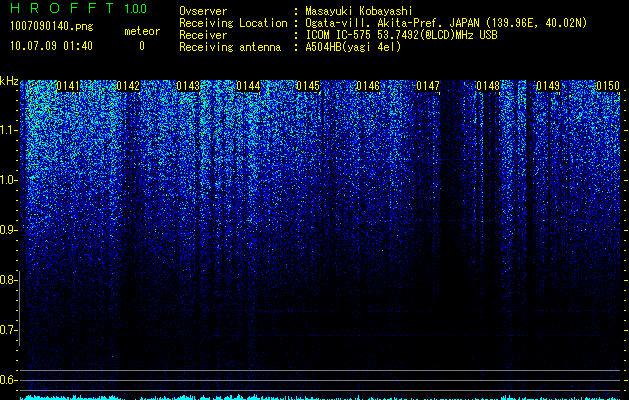The width and height of the screenshot is (629, 400).
Task: Select the name Masayuki Kobayashi
Action: pyautogui.click(x=359, y=11)
